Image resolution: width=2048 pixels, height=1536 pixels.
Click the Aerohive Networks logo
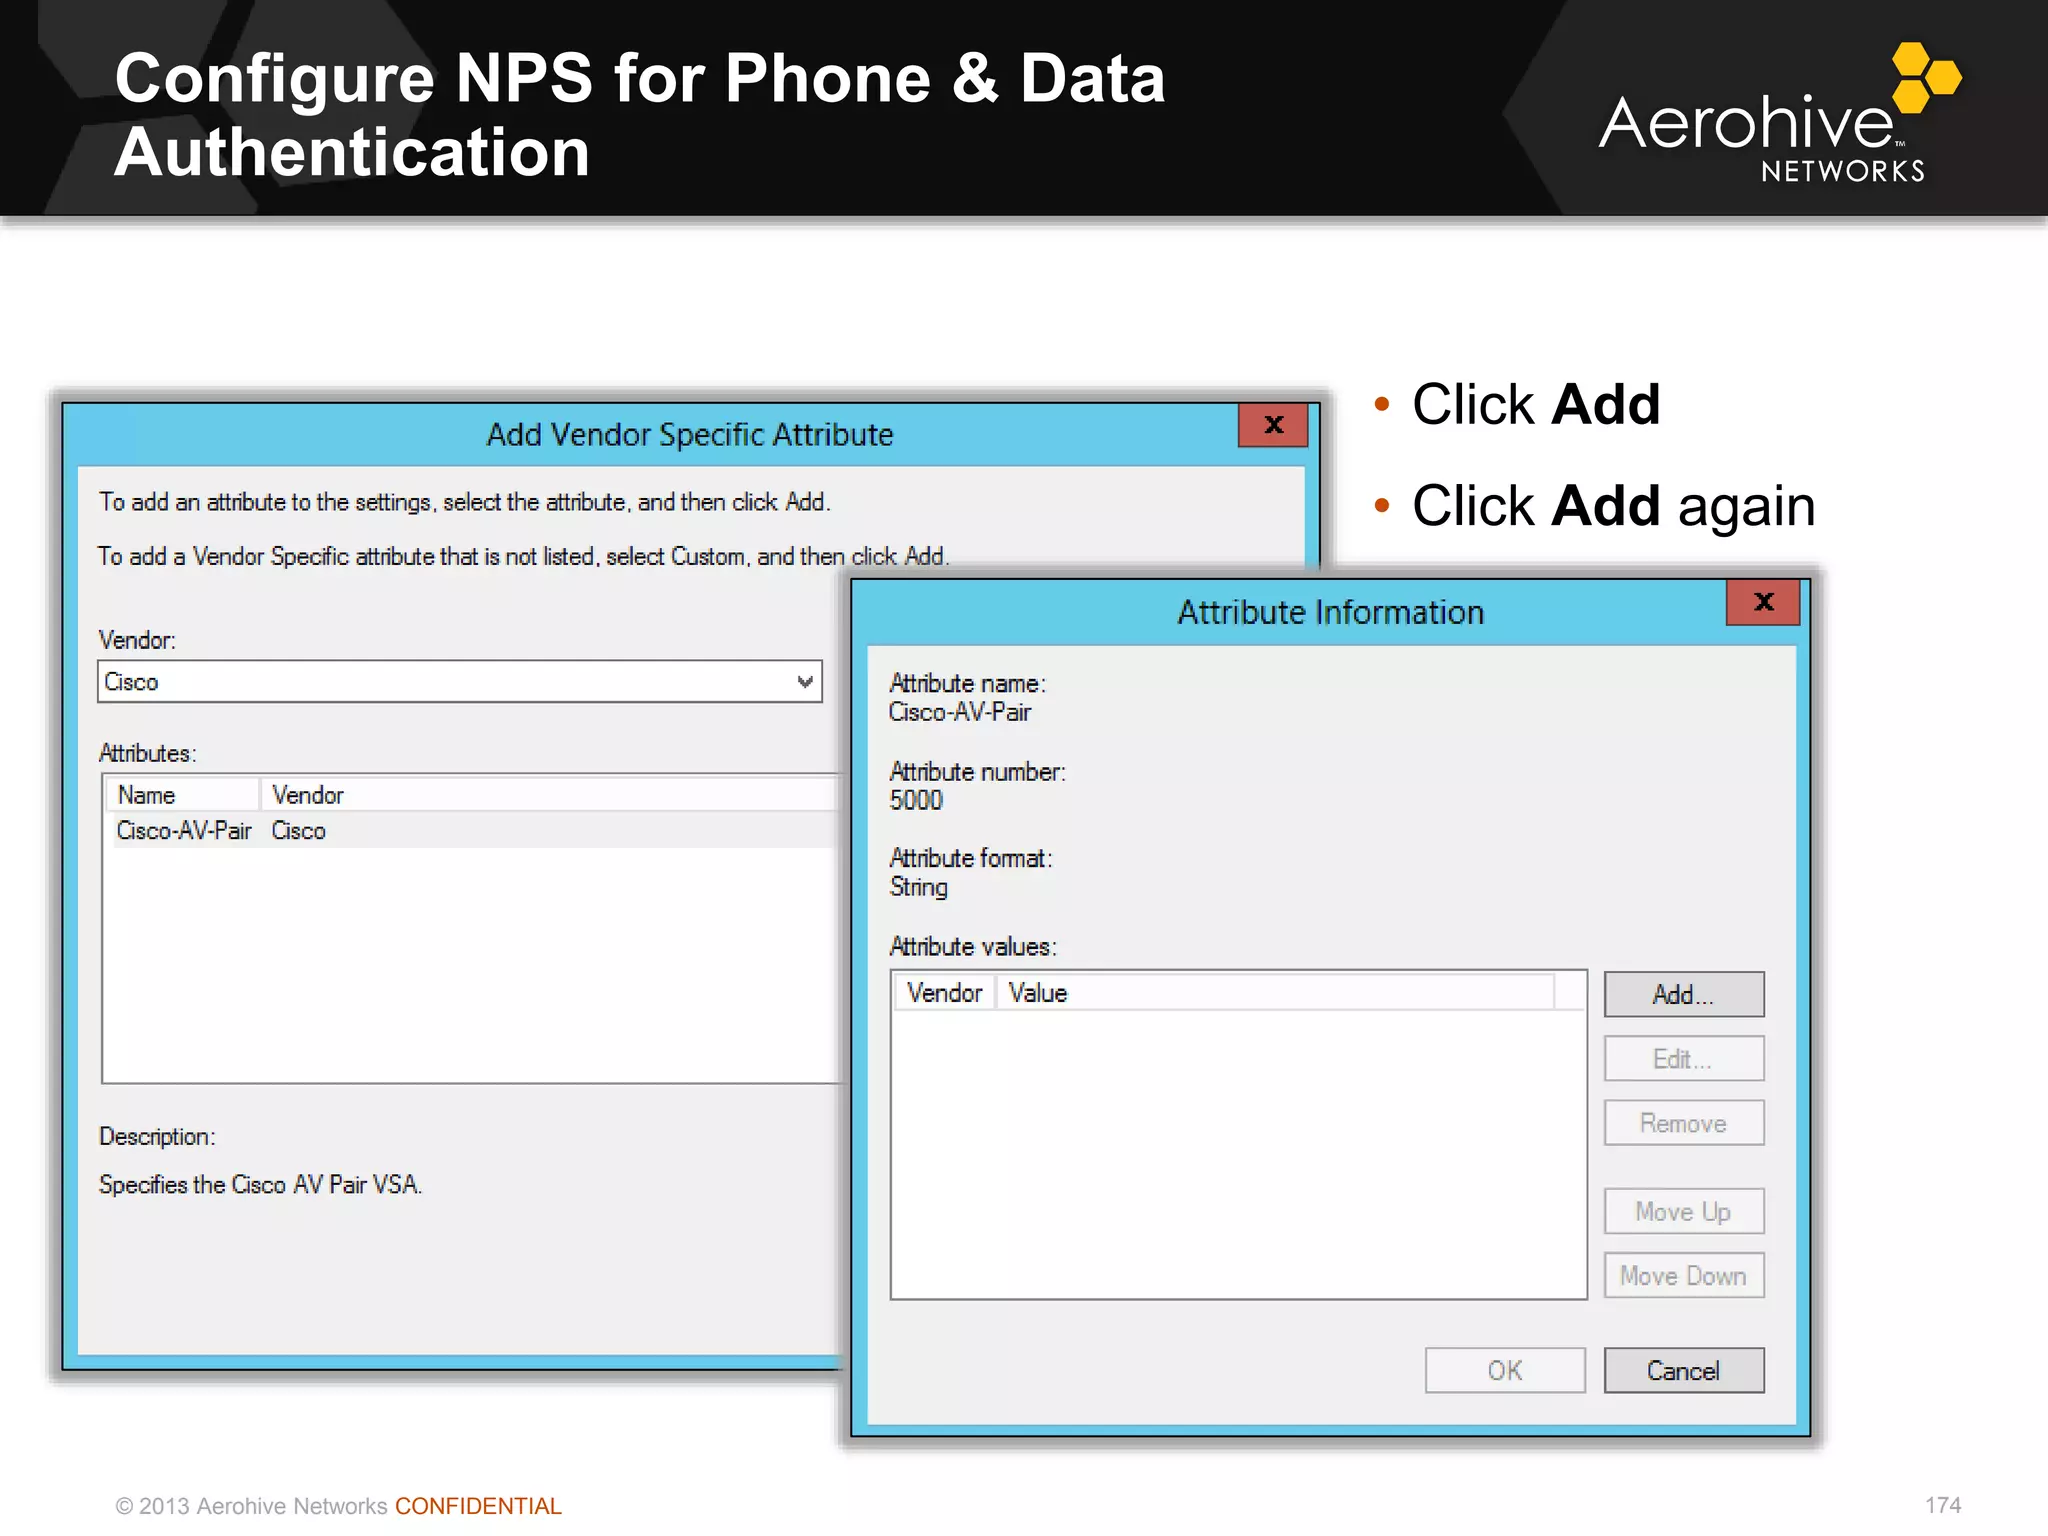tap(1780, 113)
